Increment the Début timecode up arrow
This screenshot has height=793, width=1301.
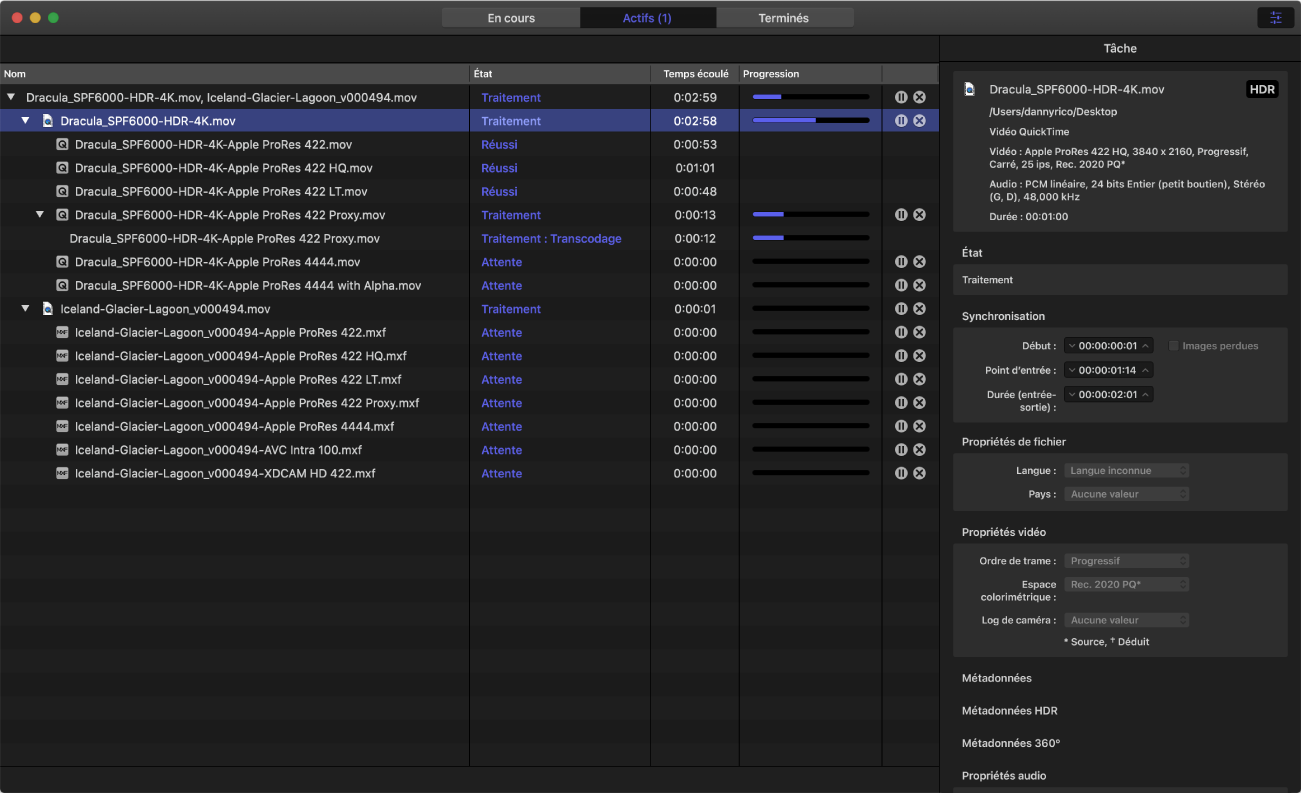1146,346
